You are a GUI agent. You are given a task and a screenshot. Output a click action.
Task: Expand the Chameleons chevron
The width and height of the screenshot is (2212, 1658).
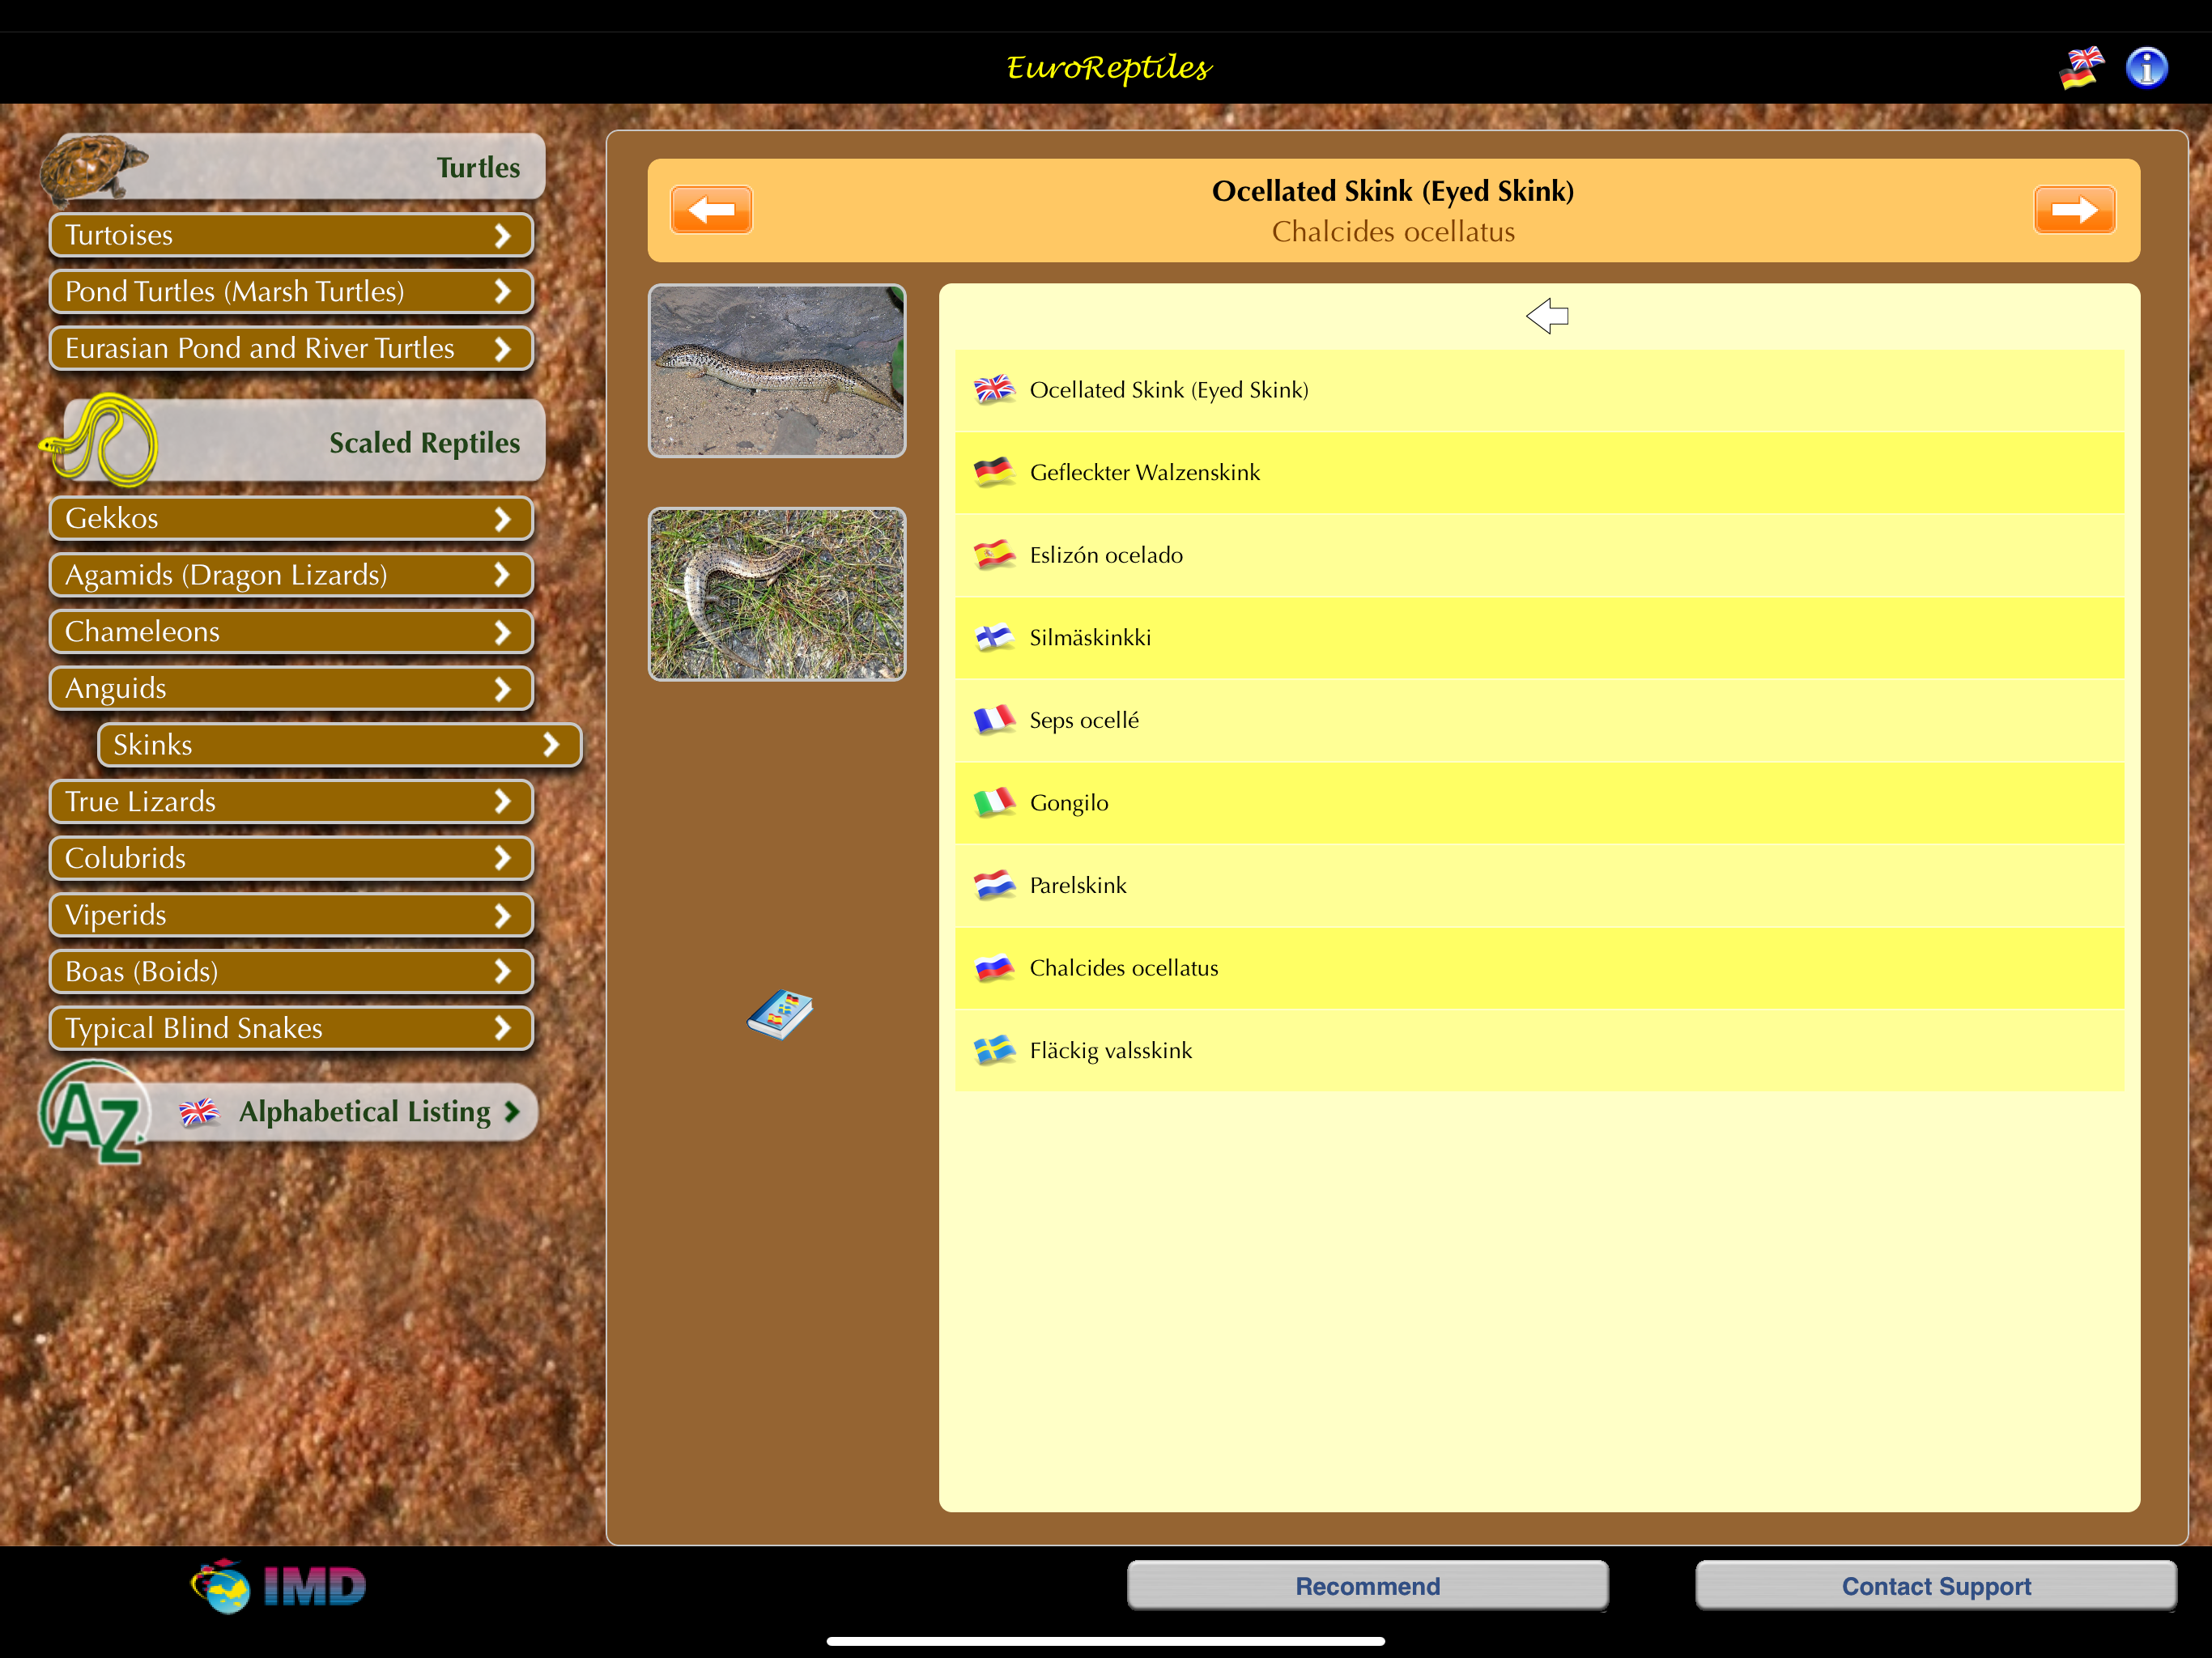(503, 631)
